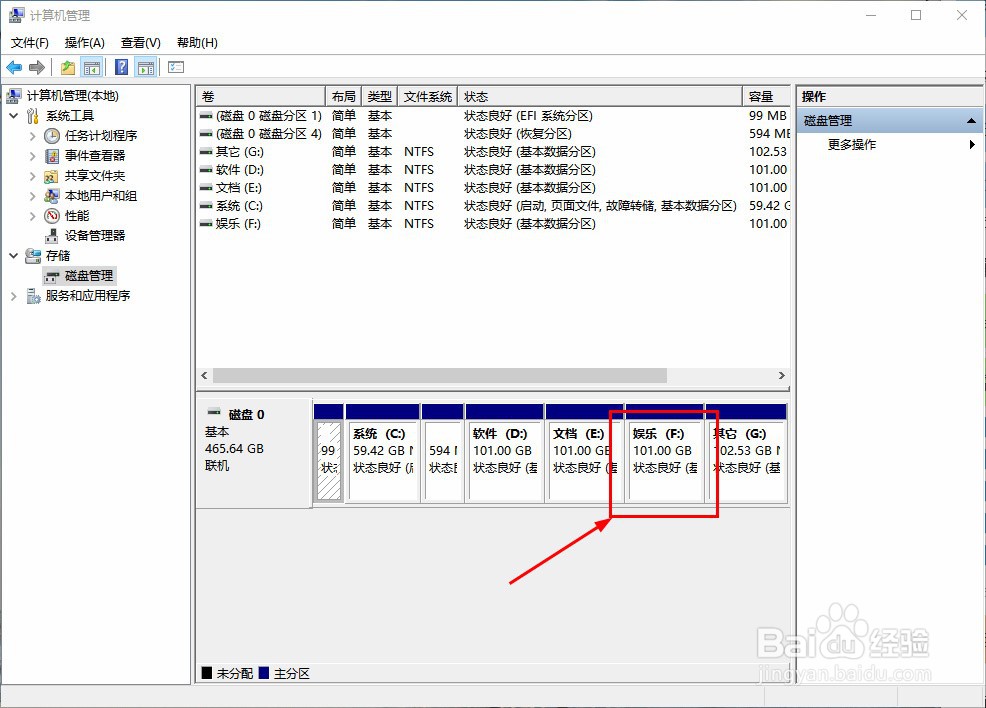This screenshot has width=986, height=708.
Task: Click the 服务和应用程序 icon in the tree
Action: point(33,296)
